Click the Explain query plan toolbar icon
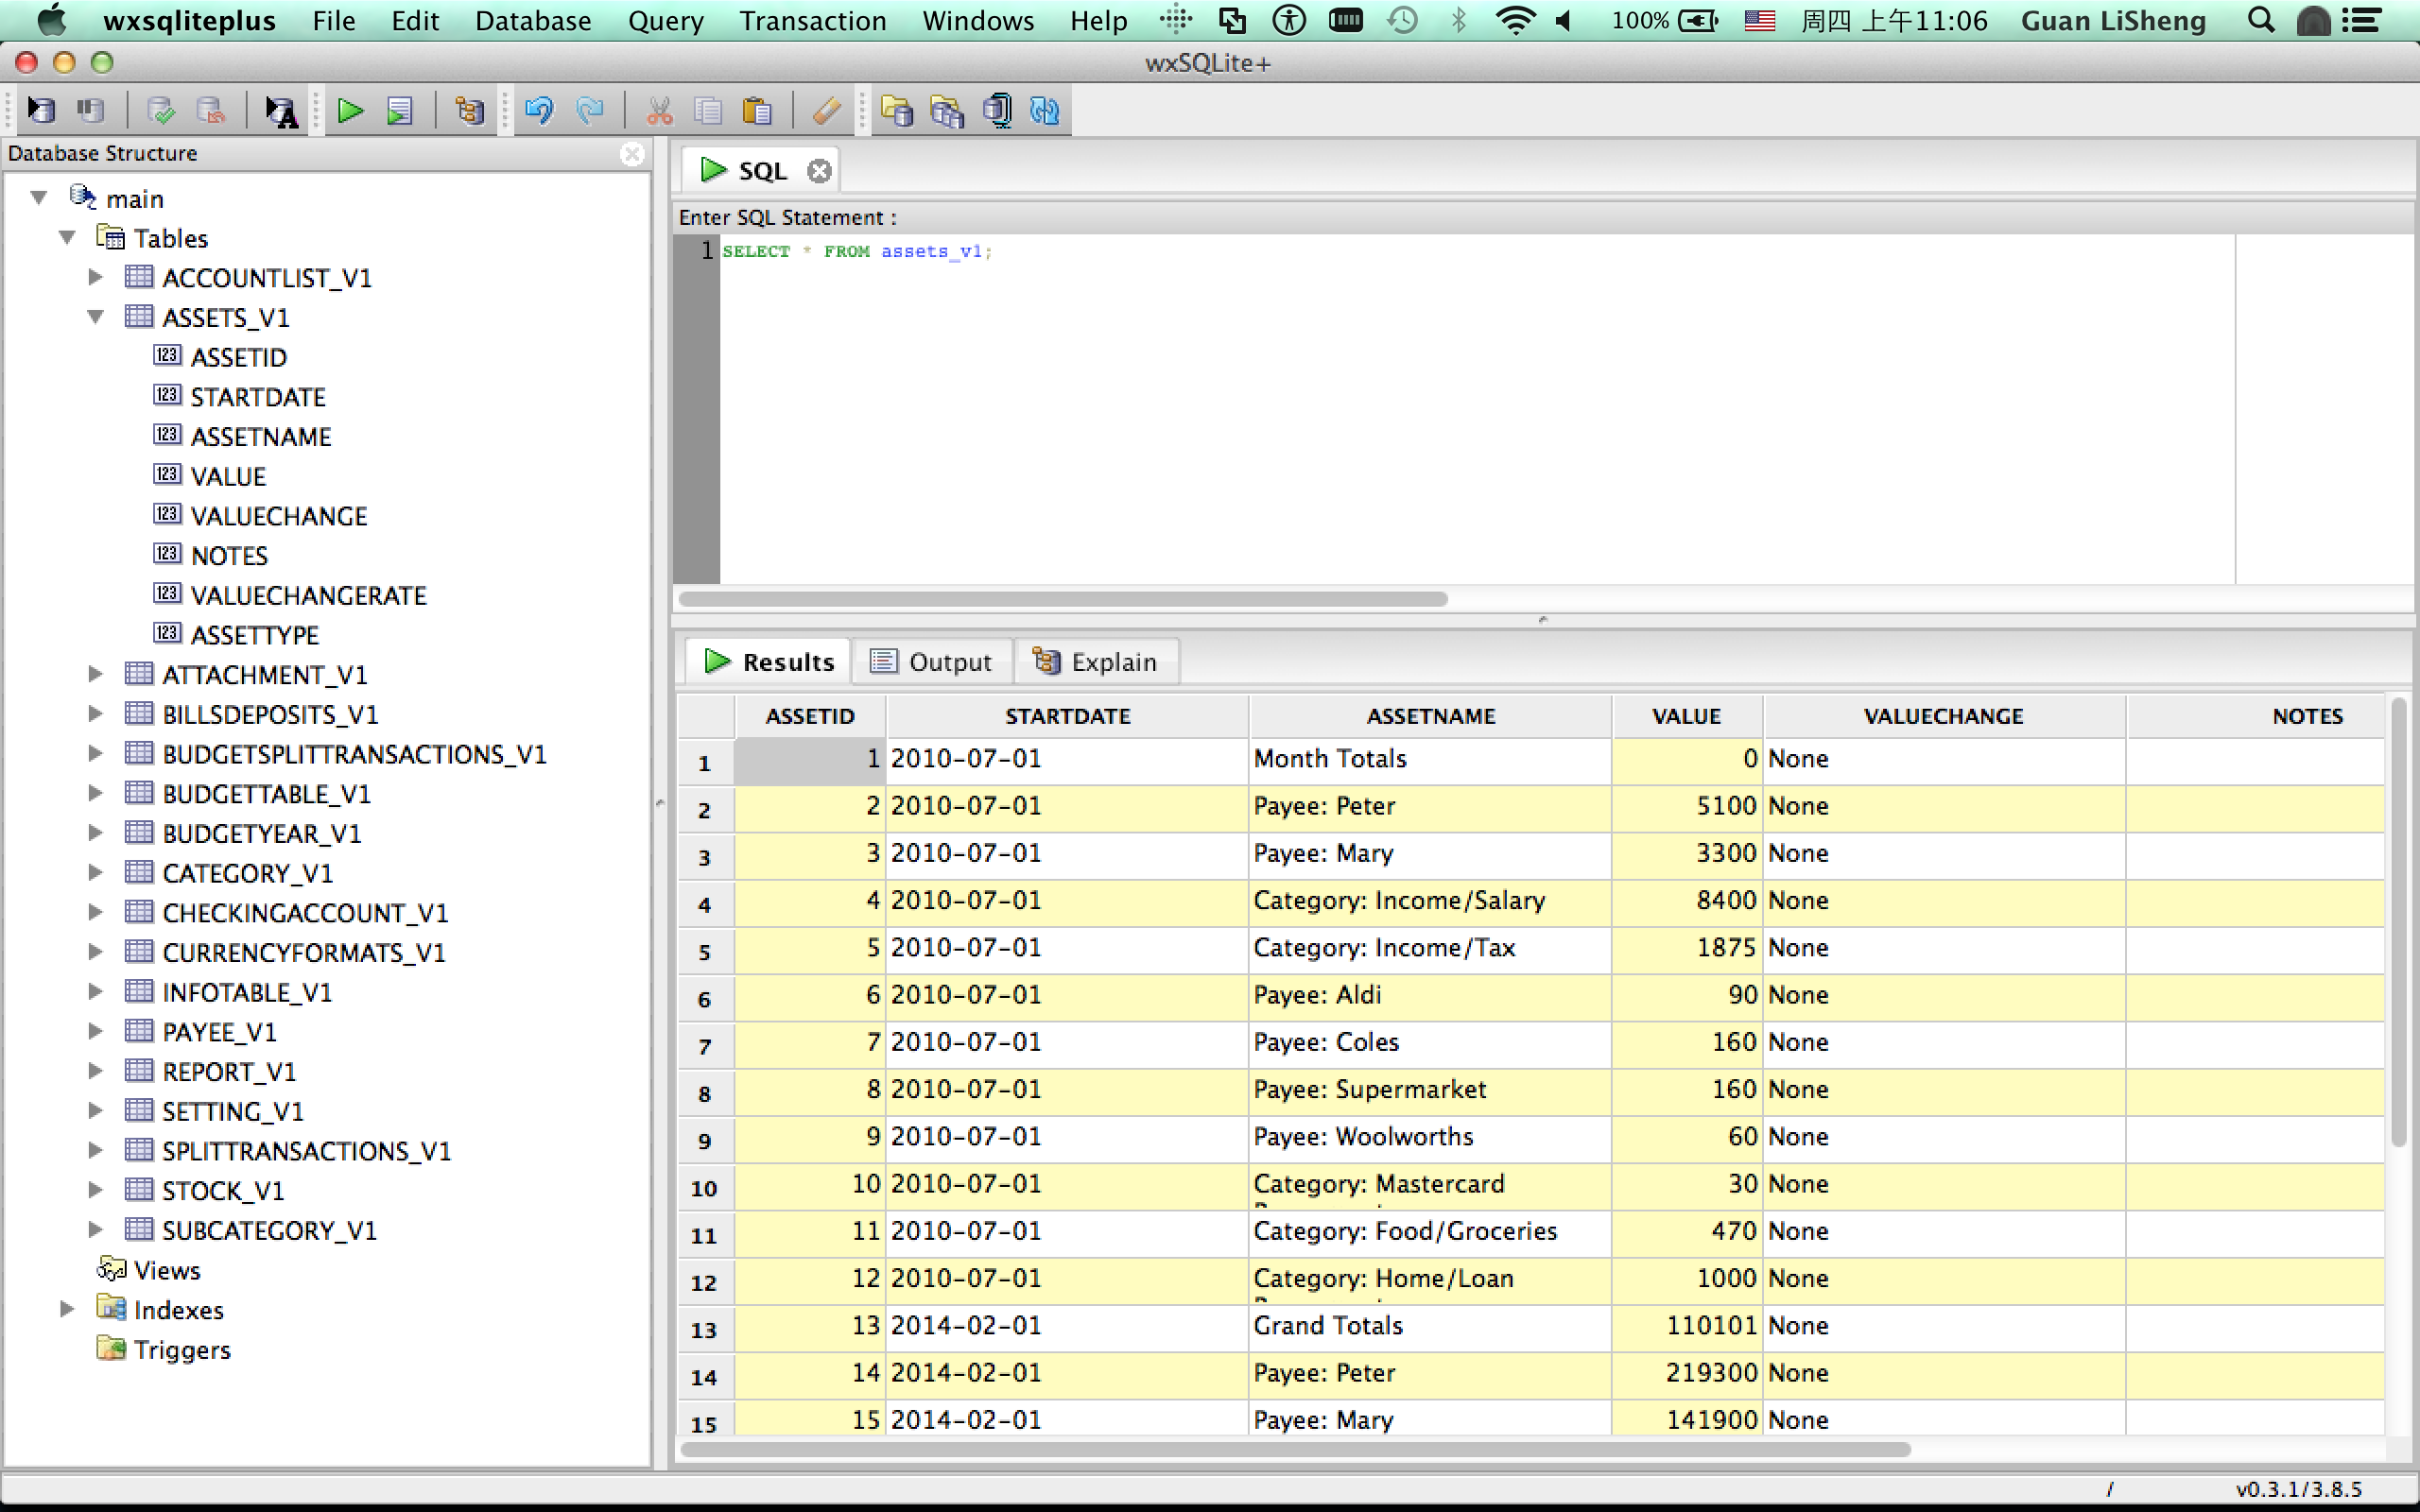Screen dimensions: 2420x1512 tap(469, 110)
